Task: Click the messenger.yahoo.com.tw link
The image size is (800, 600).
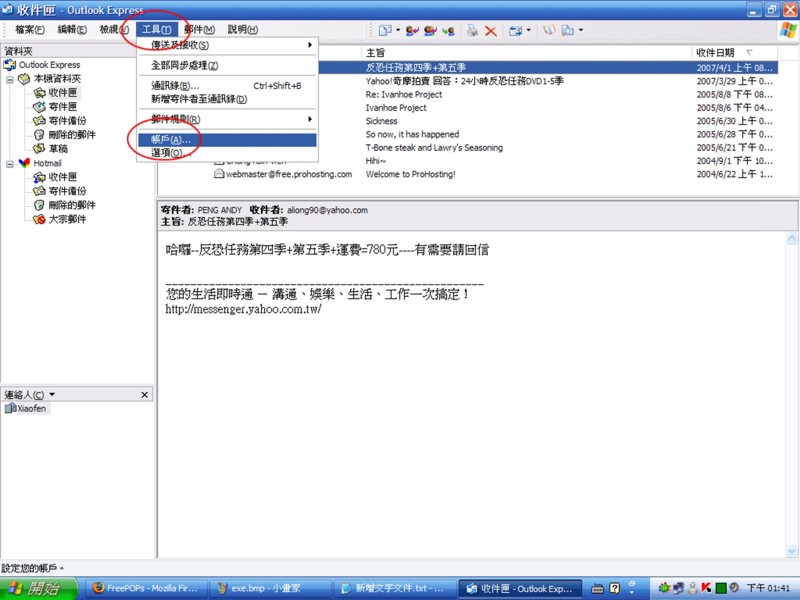Action: (243, 310)
